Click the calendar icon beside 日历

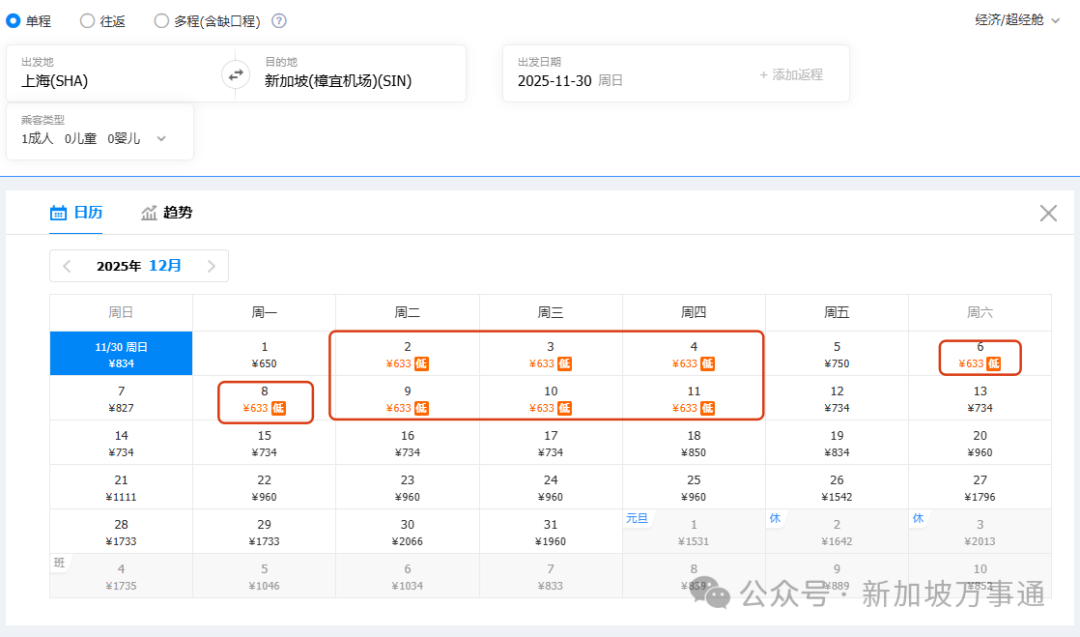click(58, 212)
